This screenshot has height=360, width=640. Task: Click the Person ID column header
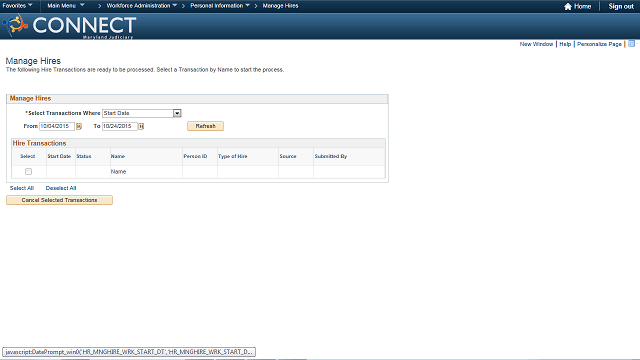tap(196, 156)
